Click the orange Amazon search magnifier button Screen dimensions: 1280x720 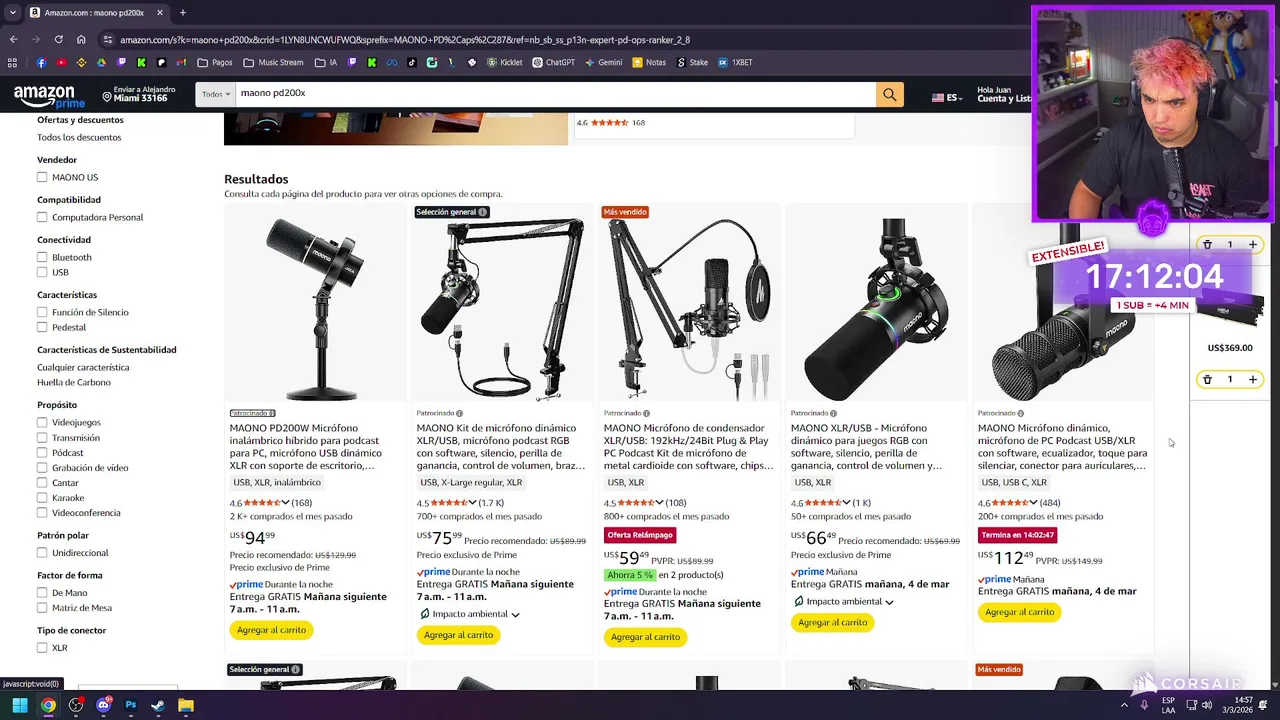click(889, 95)
